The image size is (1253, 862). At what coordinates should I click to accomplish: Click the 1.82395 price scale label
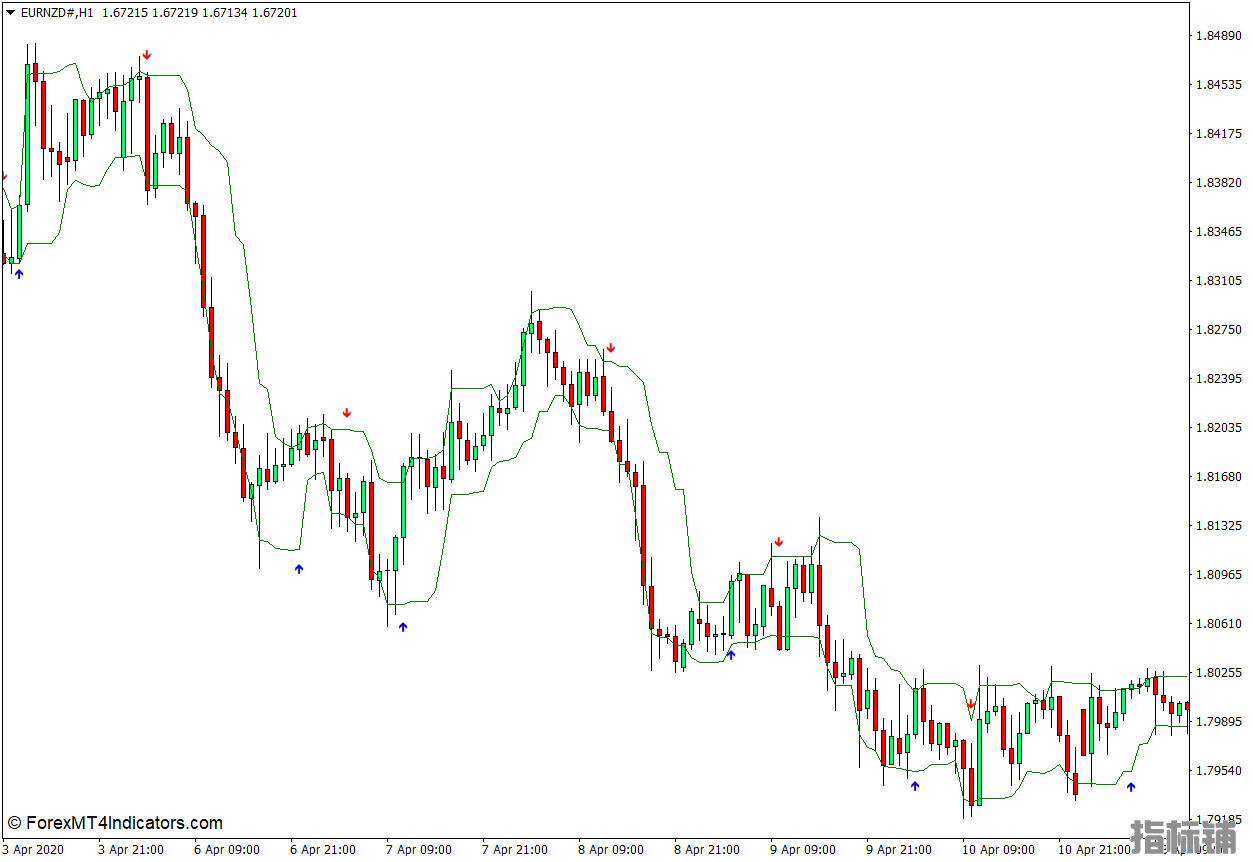tap(1219, 379)
